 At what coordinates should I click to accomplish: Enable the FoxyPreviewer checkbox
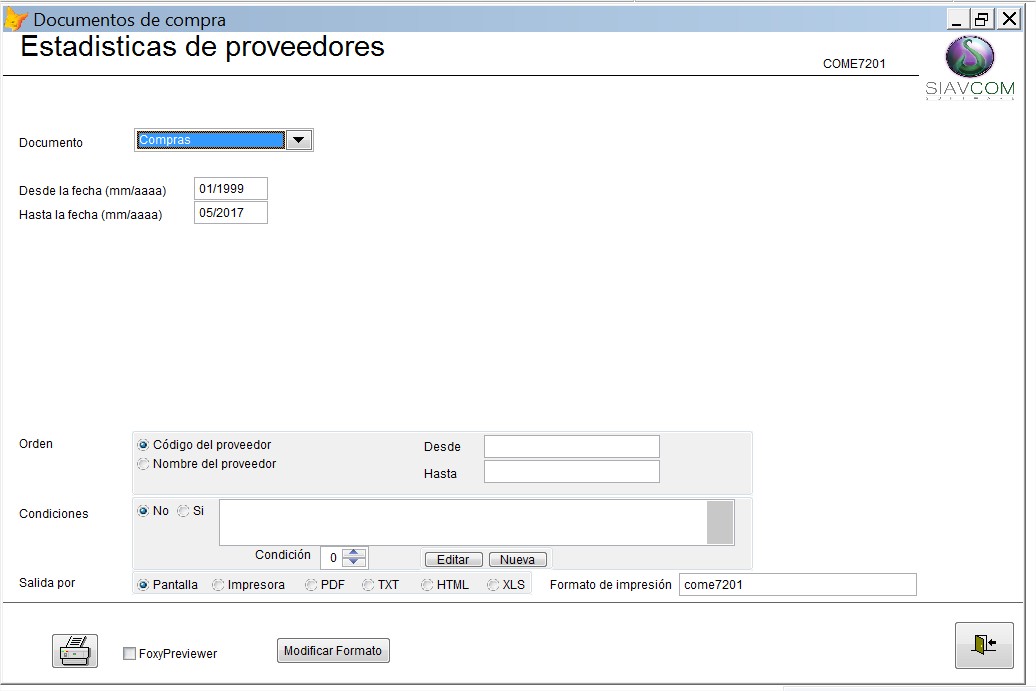pos(130,653)
